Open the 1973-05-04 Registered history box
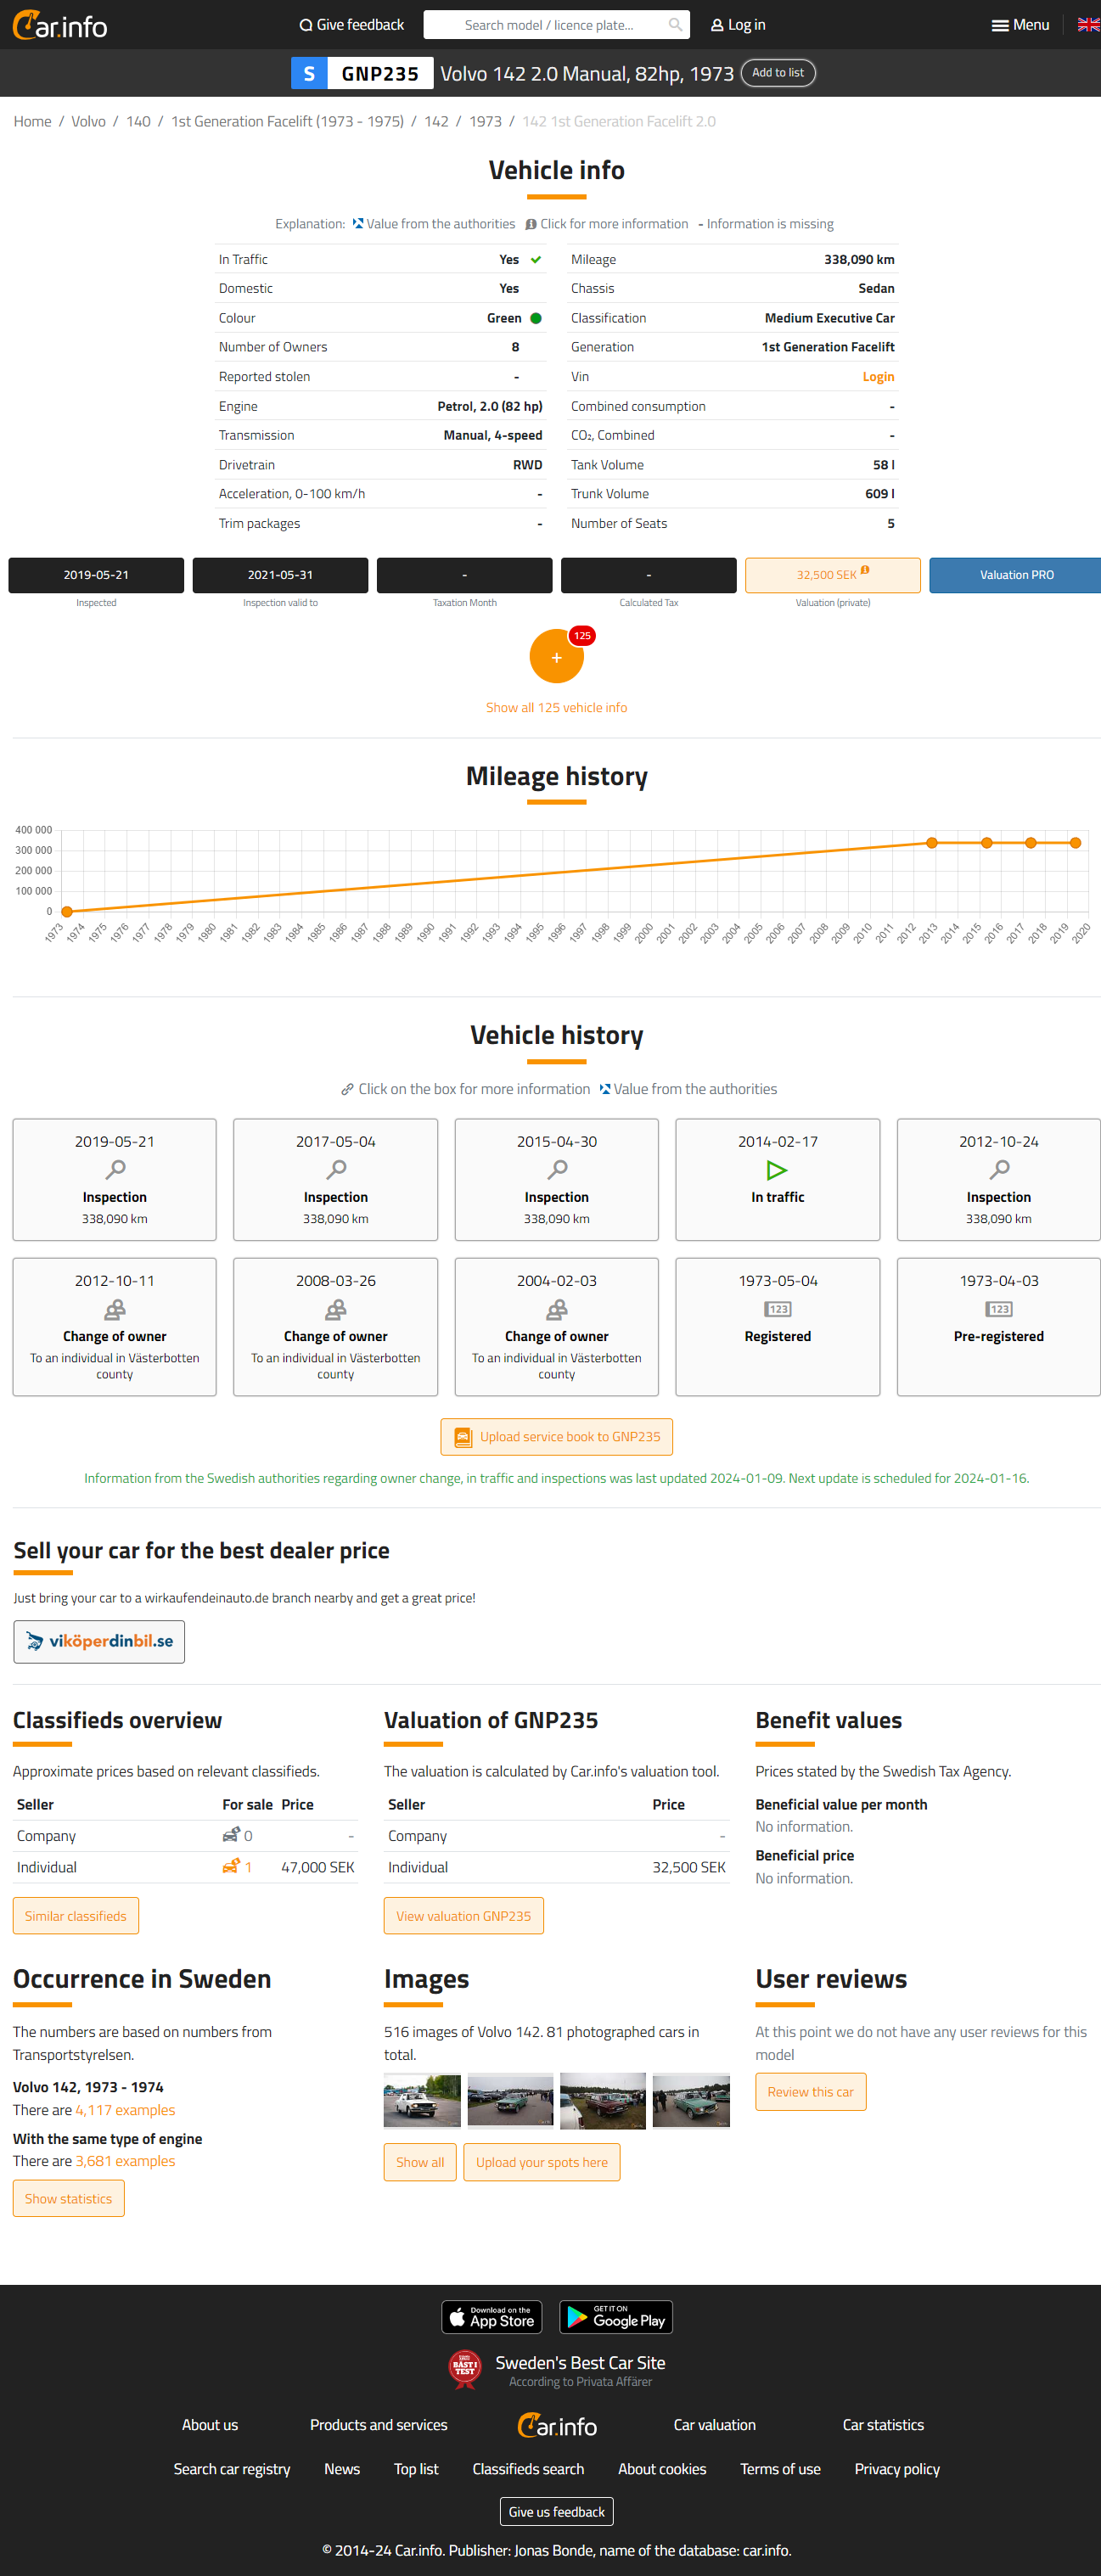The height and width of the screenshot is (2576, 1101). click(x=777, y=1325)
